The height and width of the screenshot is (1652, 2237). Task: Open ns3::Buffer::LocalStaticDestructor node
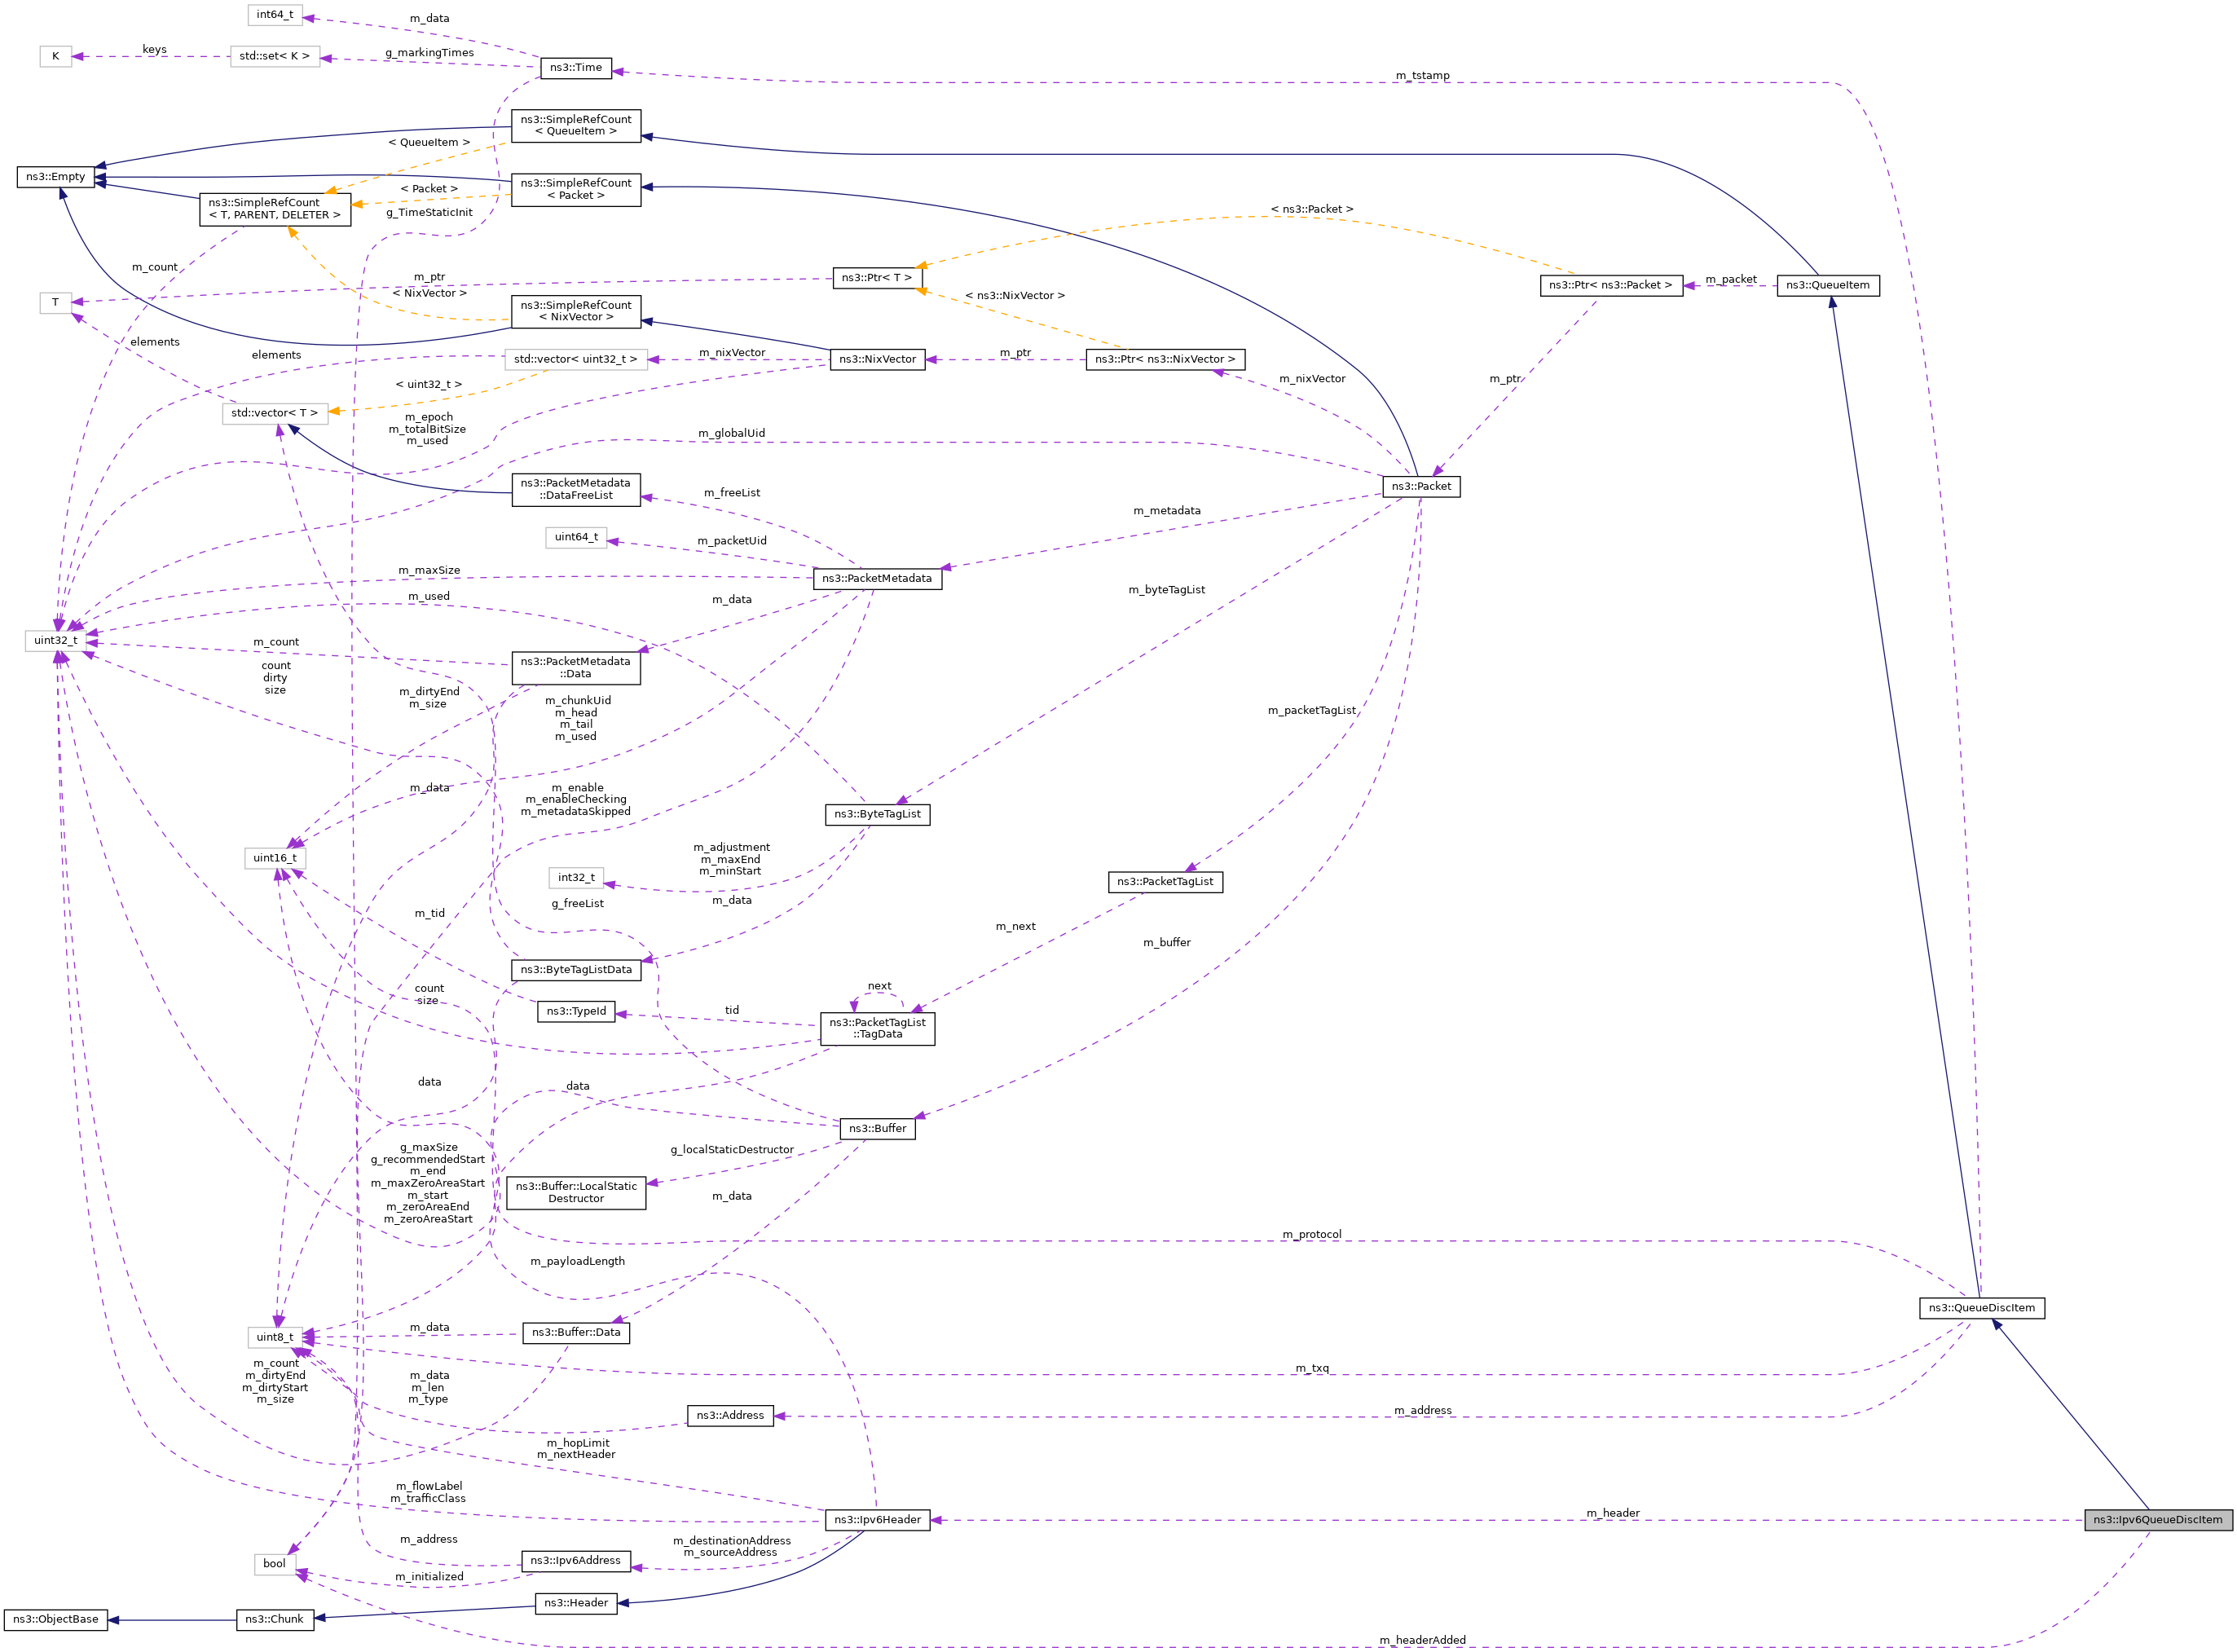point(575,1193)
